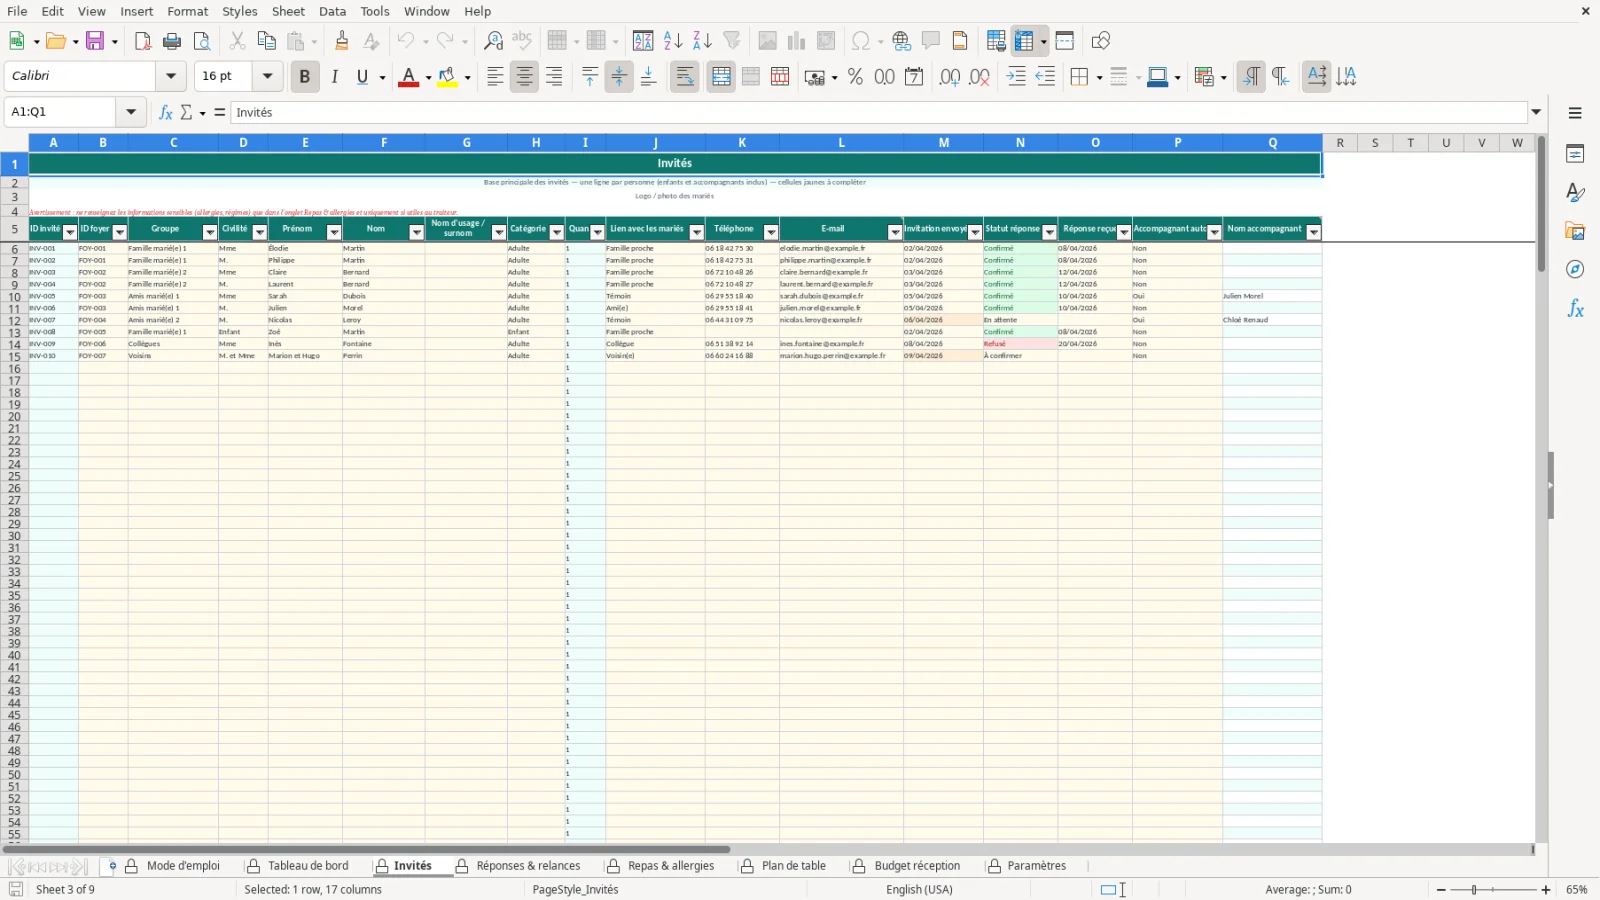Select column L header
1600x900 pixels.
[x=841, y=143]
